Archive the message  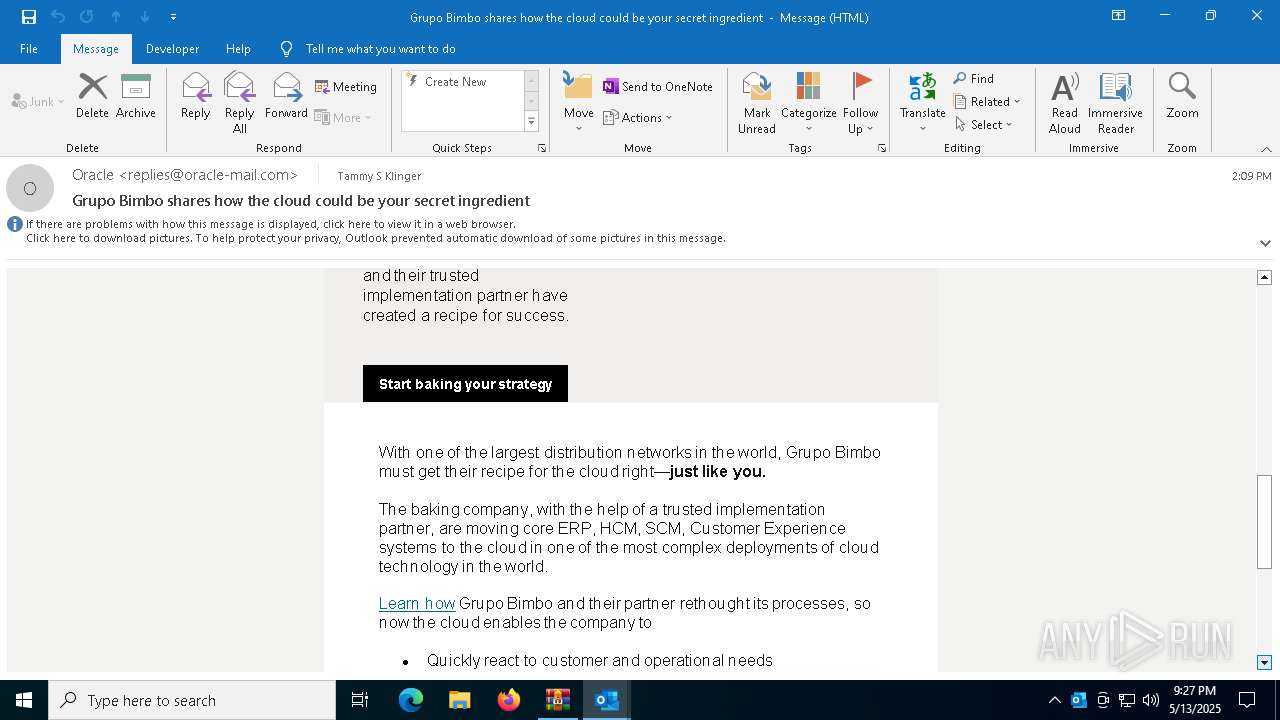tap(136, 97)
